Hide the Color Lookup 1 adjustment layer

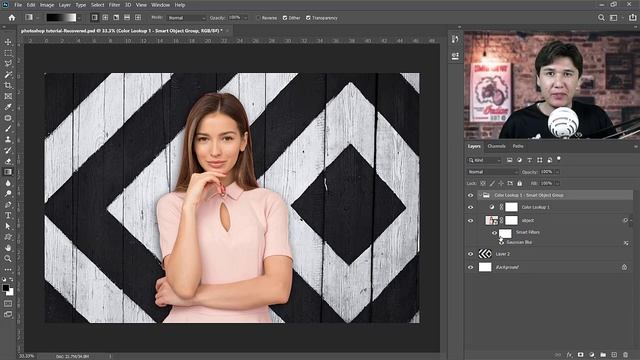470,207
